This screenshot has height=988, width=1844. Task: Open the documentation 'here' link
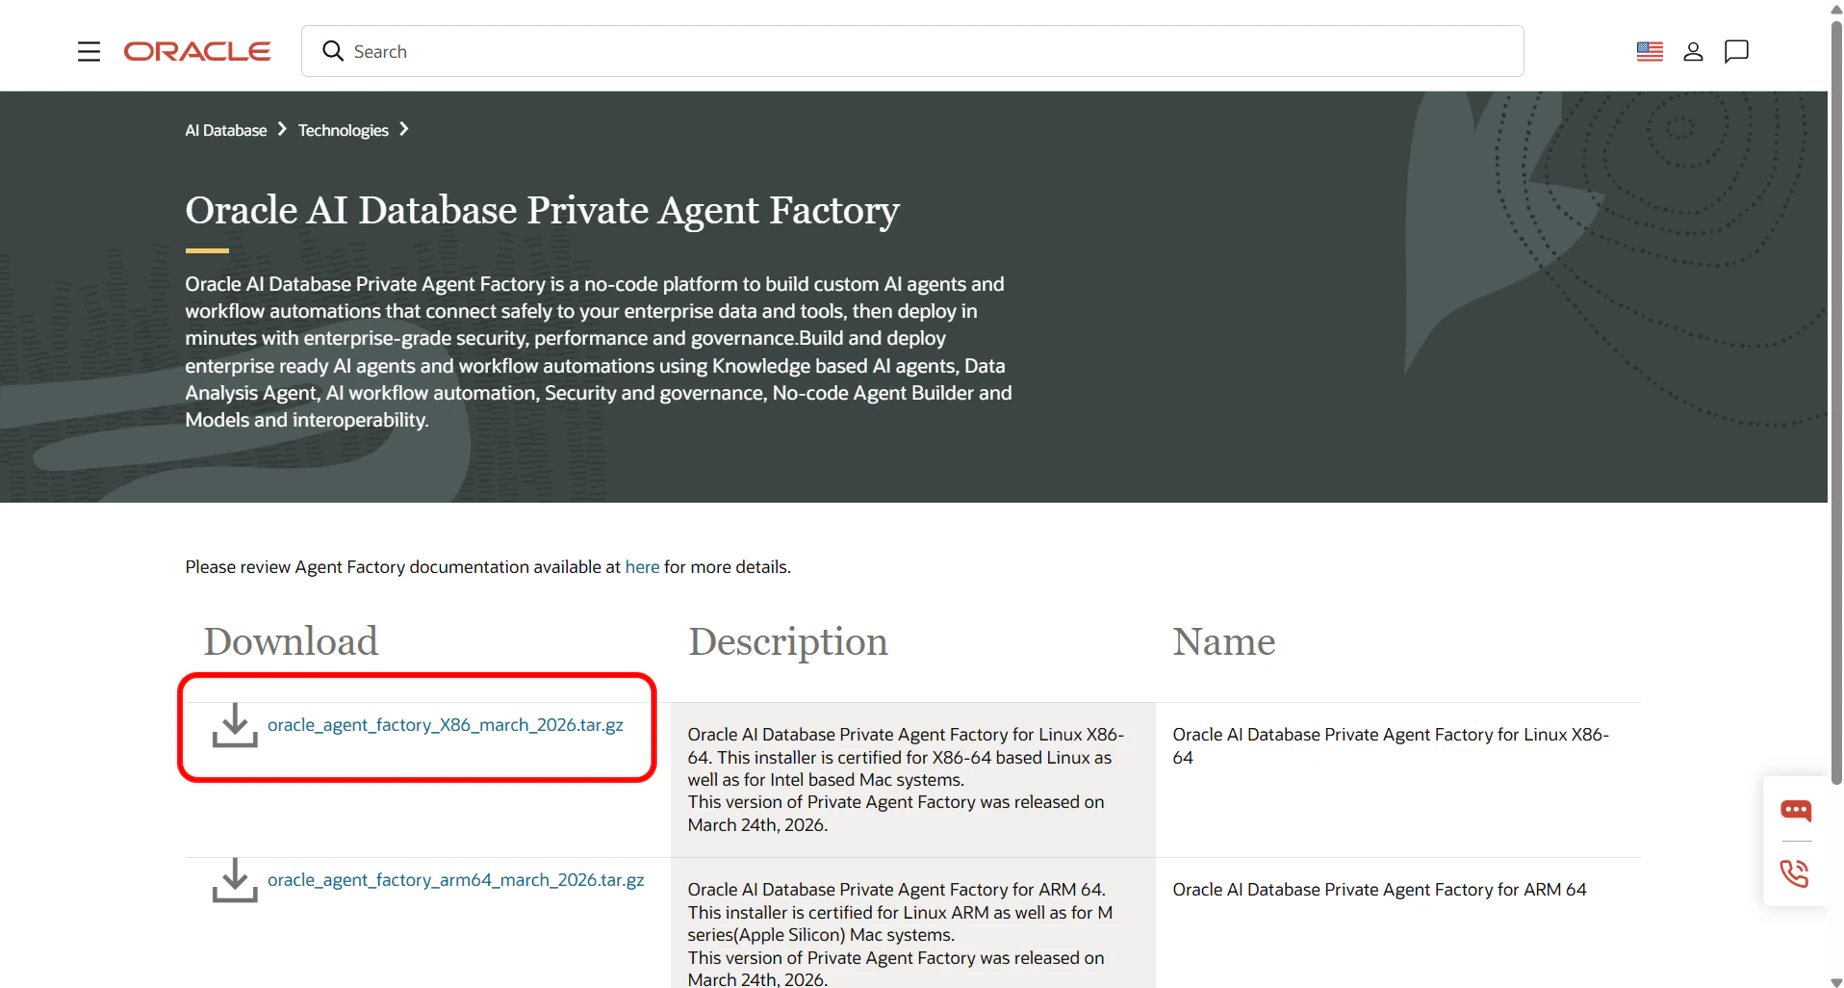[x=642, y=567]
